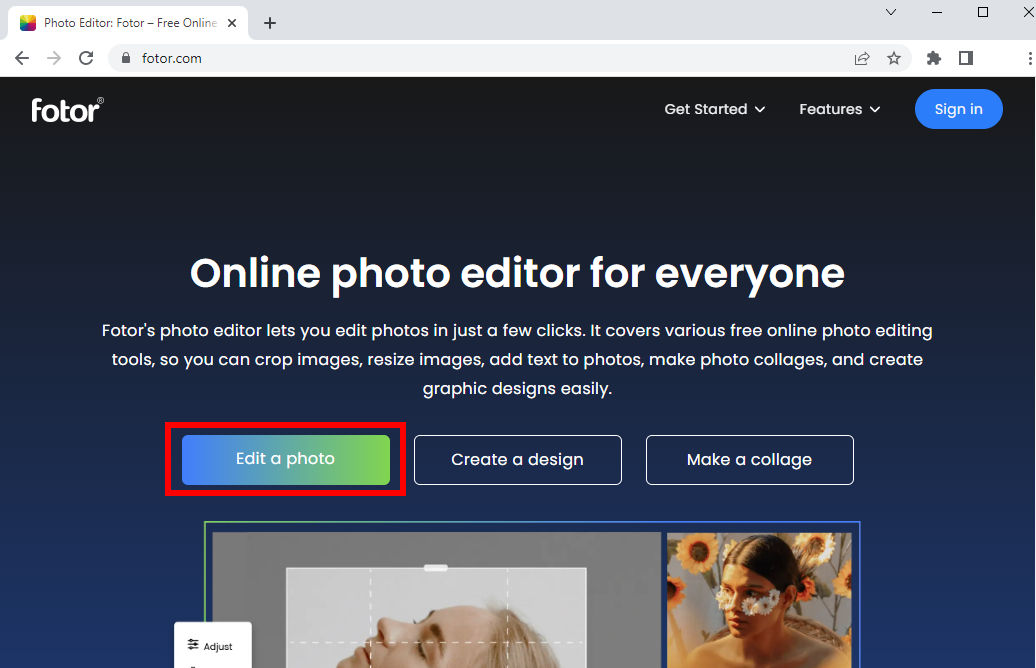Click the Make a collage button
This screenshot has height=668, width=1036.
pyautogui.click(x=749, y=460)
